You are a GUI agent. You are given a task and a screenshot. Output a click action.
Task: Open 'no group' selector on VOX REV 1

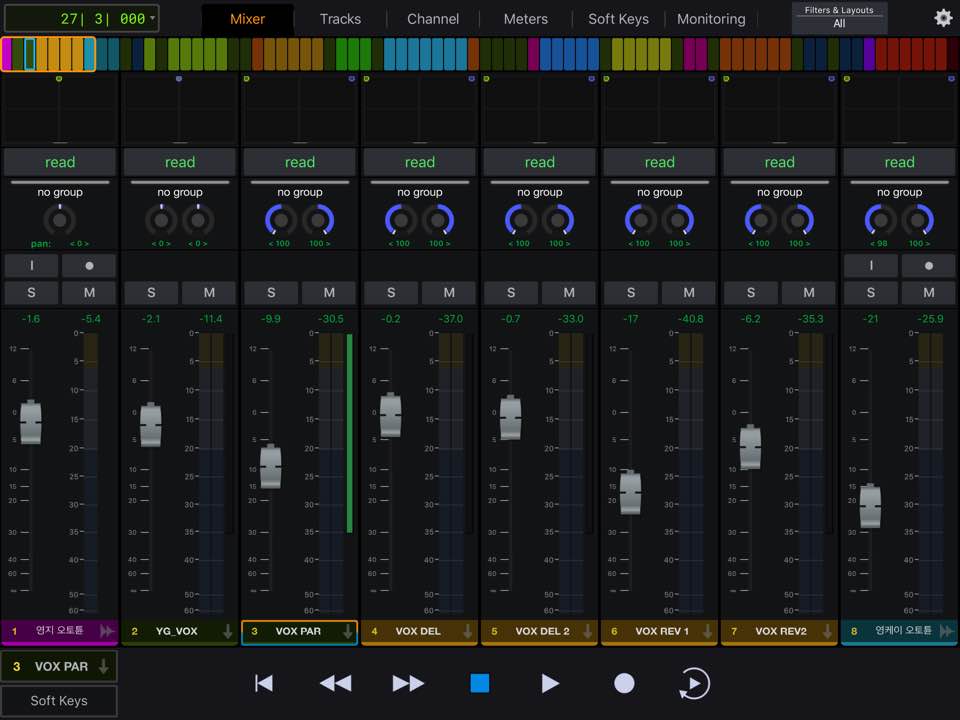pos(659,192)
